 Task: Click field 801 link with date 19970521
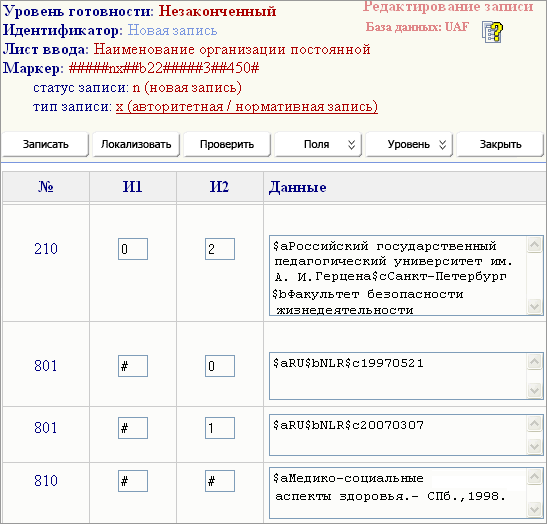tap(46, 366)
